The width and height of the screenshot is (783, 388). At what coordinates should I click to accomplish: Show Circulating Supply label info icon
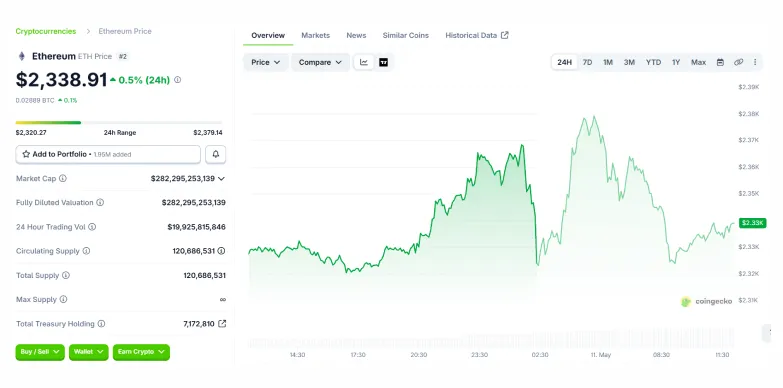(x=86, y=251)
